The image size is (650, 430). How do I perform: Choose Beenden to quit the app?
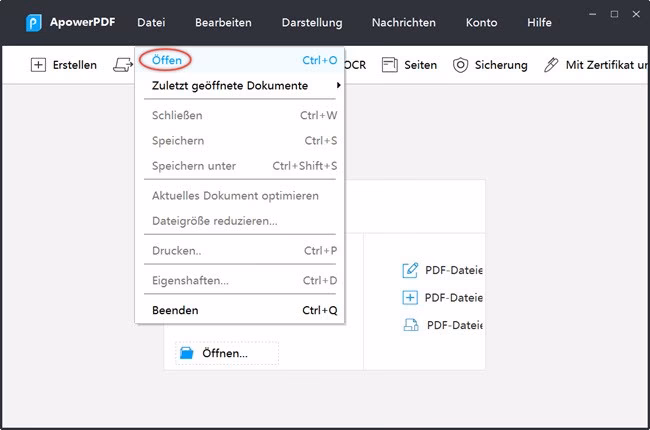pyautogui.click(x=240, y=310)
